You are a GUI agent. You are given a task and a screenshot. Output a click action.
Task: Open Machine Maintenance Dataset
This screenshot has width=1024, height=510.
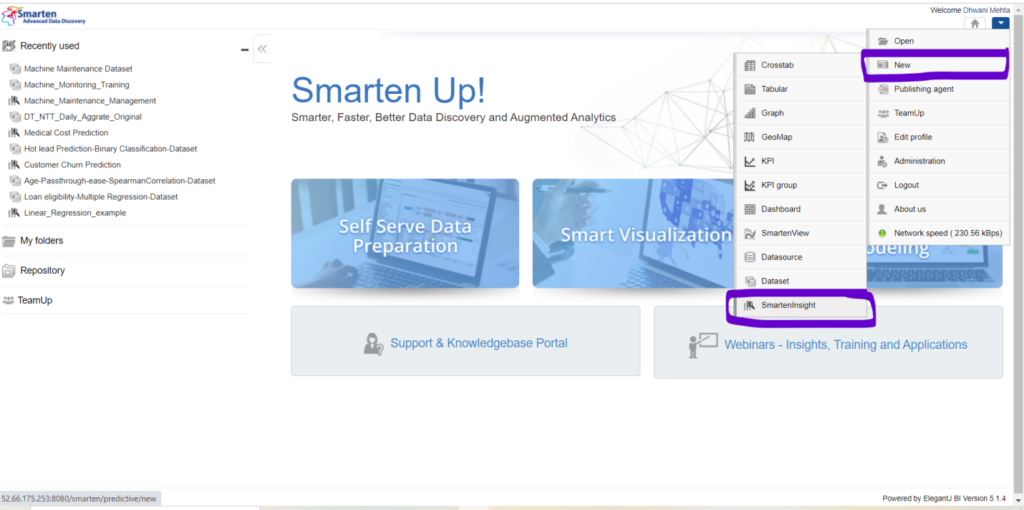pyautogui.click(x=78, y=69)
